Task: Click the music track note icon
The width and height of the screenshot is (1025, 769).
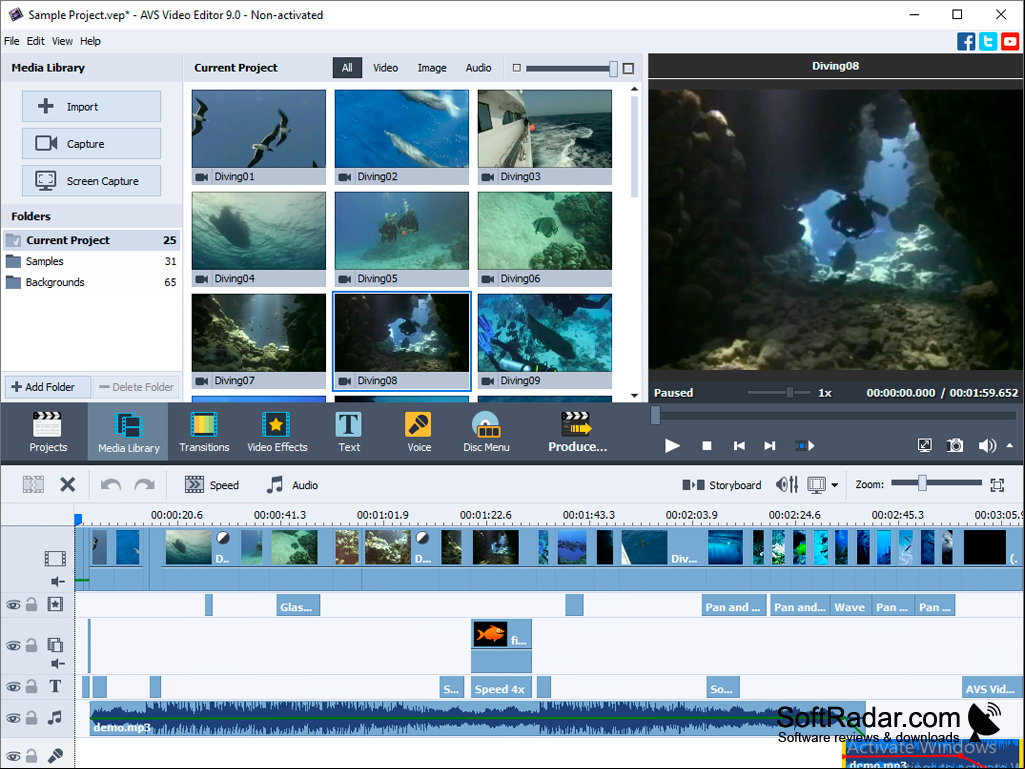Action: tap(56, 717)
